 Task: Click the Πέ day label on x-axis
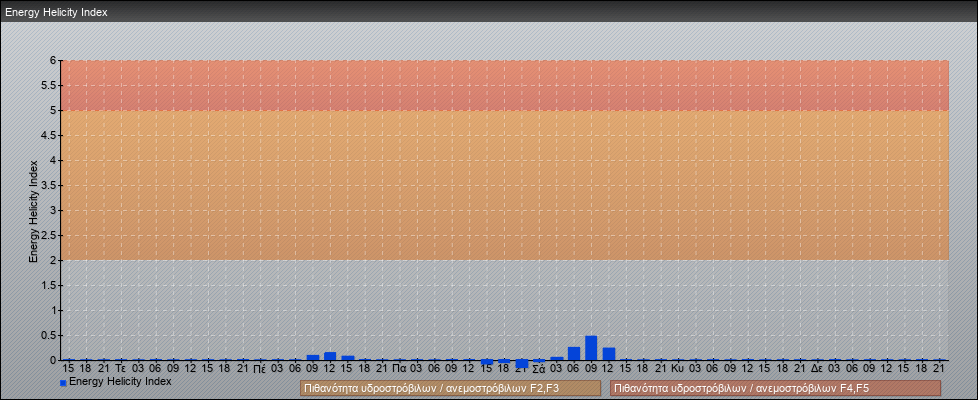(260, 369)
